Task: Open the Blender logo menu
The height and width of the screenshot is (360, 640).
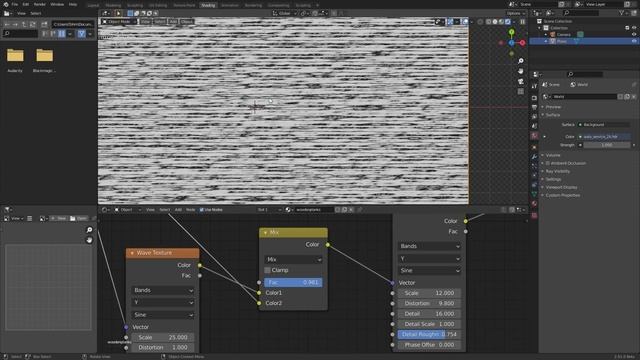Action: (x=6, y=4)
